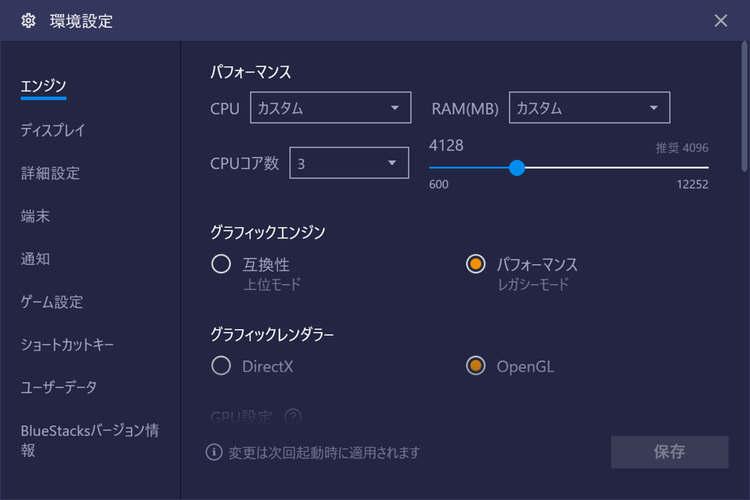Click the RAM slider handle
The image size is (750, 500).
tap(517, 167)
